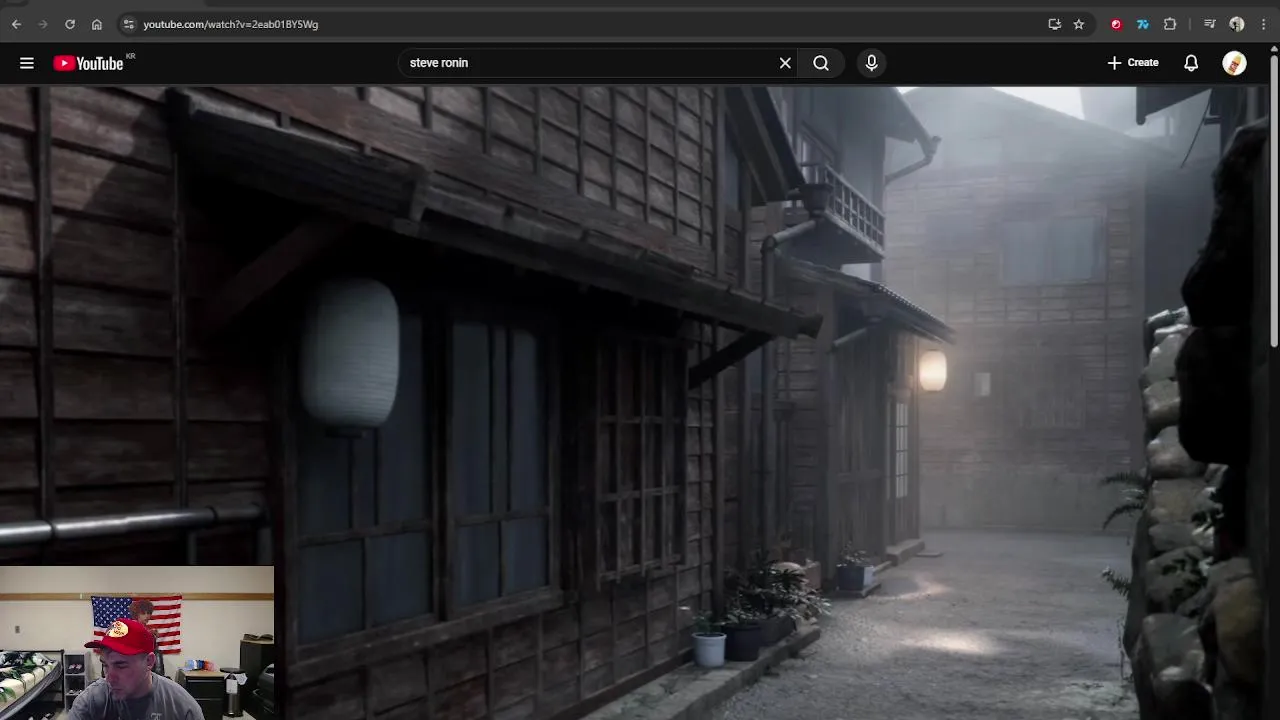Go back with the browser back arrow
Image resolution: width=1280 pixels, height=720 pixels.
[16, 24]
